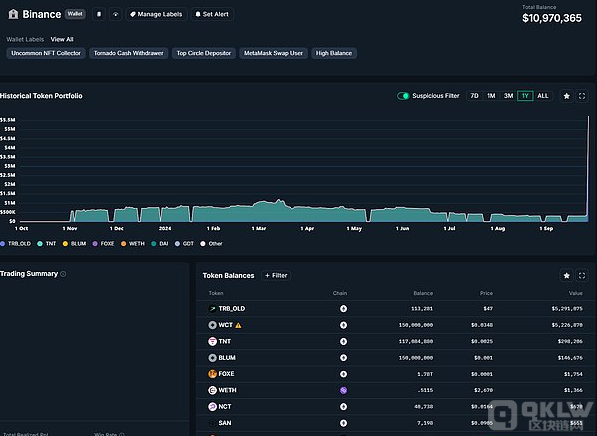Click the WETH token icon
This screenshot has height=436, width=597.
click(x=212, y=390)
